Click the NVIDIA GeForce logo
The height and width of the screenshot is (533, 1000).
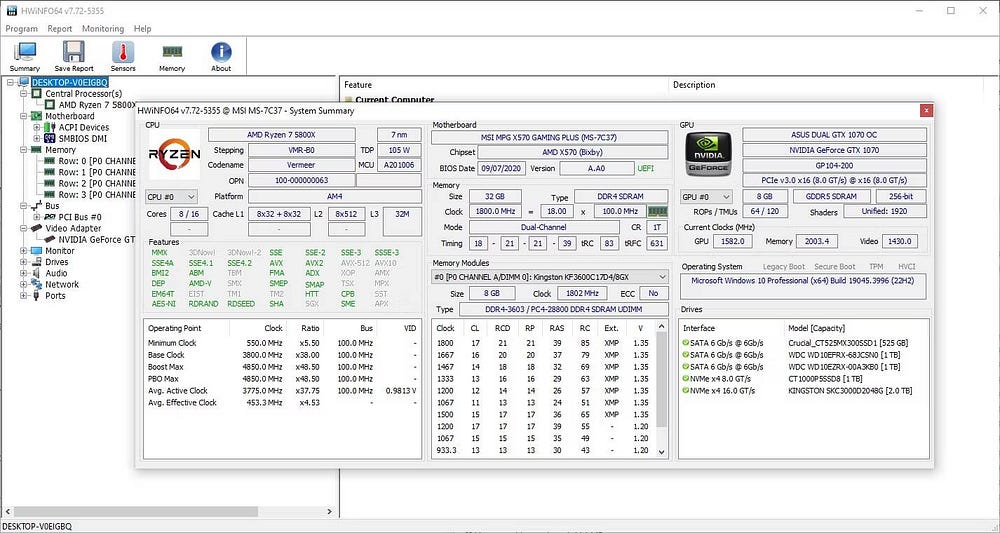(x=709, y=154)
